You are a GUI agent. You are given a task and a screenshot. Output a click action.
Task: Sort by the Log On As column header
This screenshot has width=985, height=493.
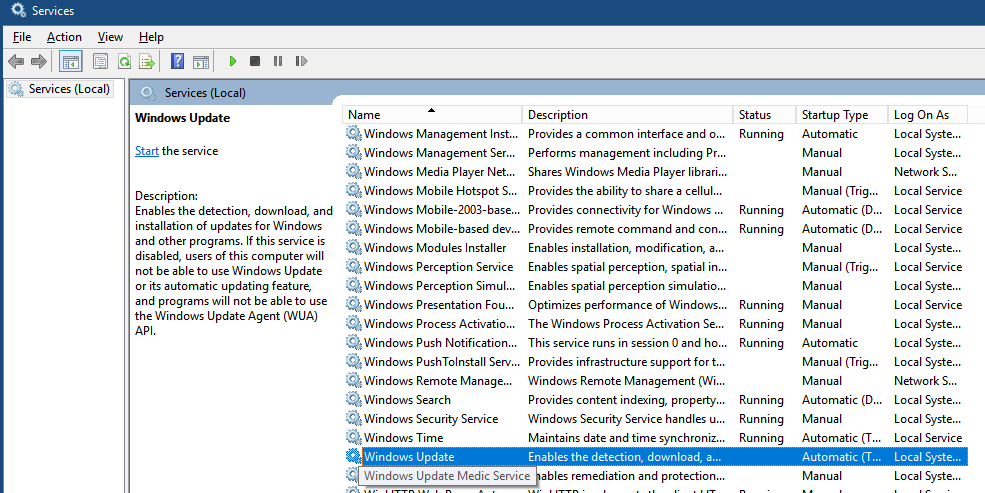pyautogui.click(x=928, y=115)
